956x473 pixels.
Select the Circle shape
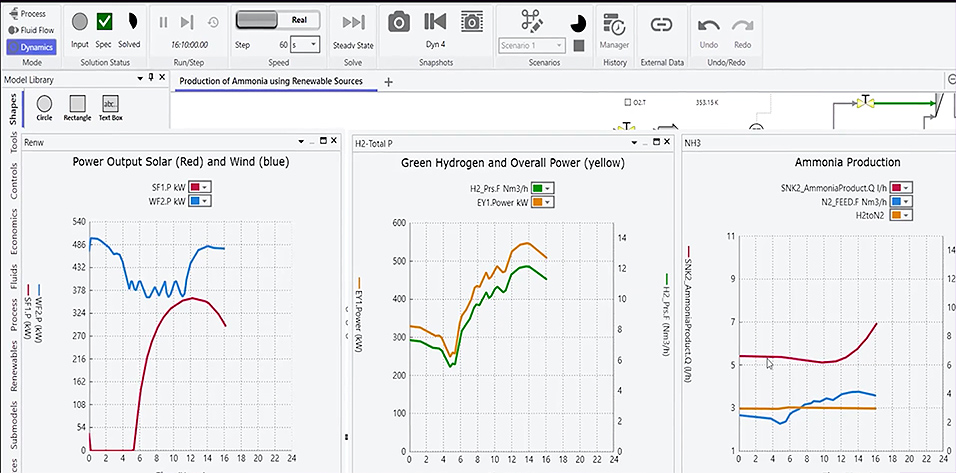[x=45, y=108]
